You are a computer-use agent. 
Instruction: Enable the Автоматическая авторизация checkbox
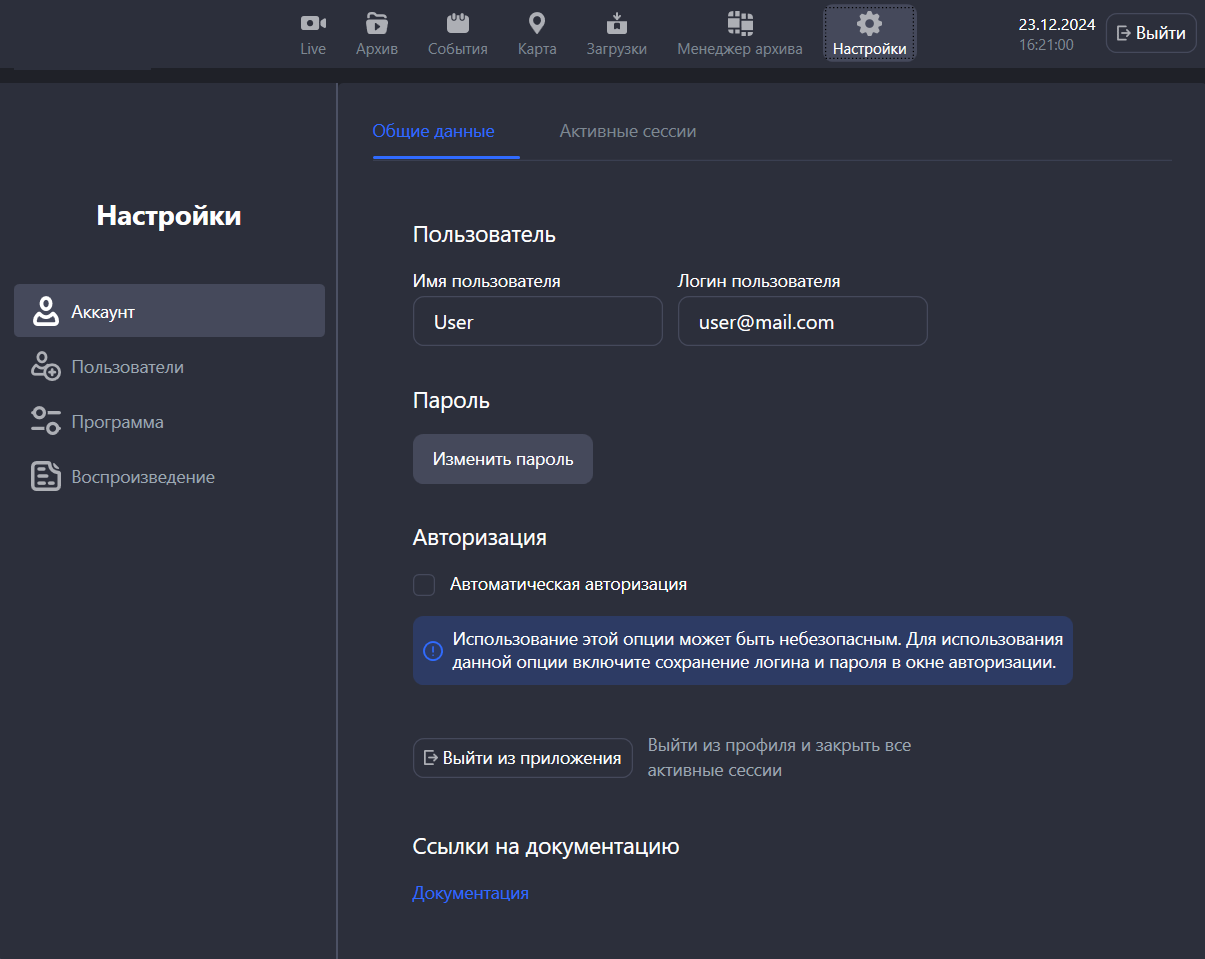tap(424, 585)
